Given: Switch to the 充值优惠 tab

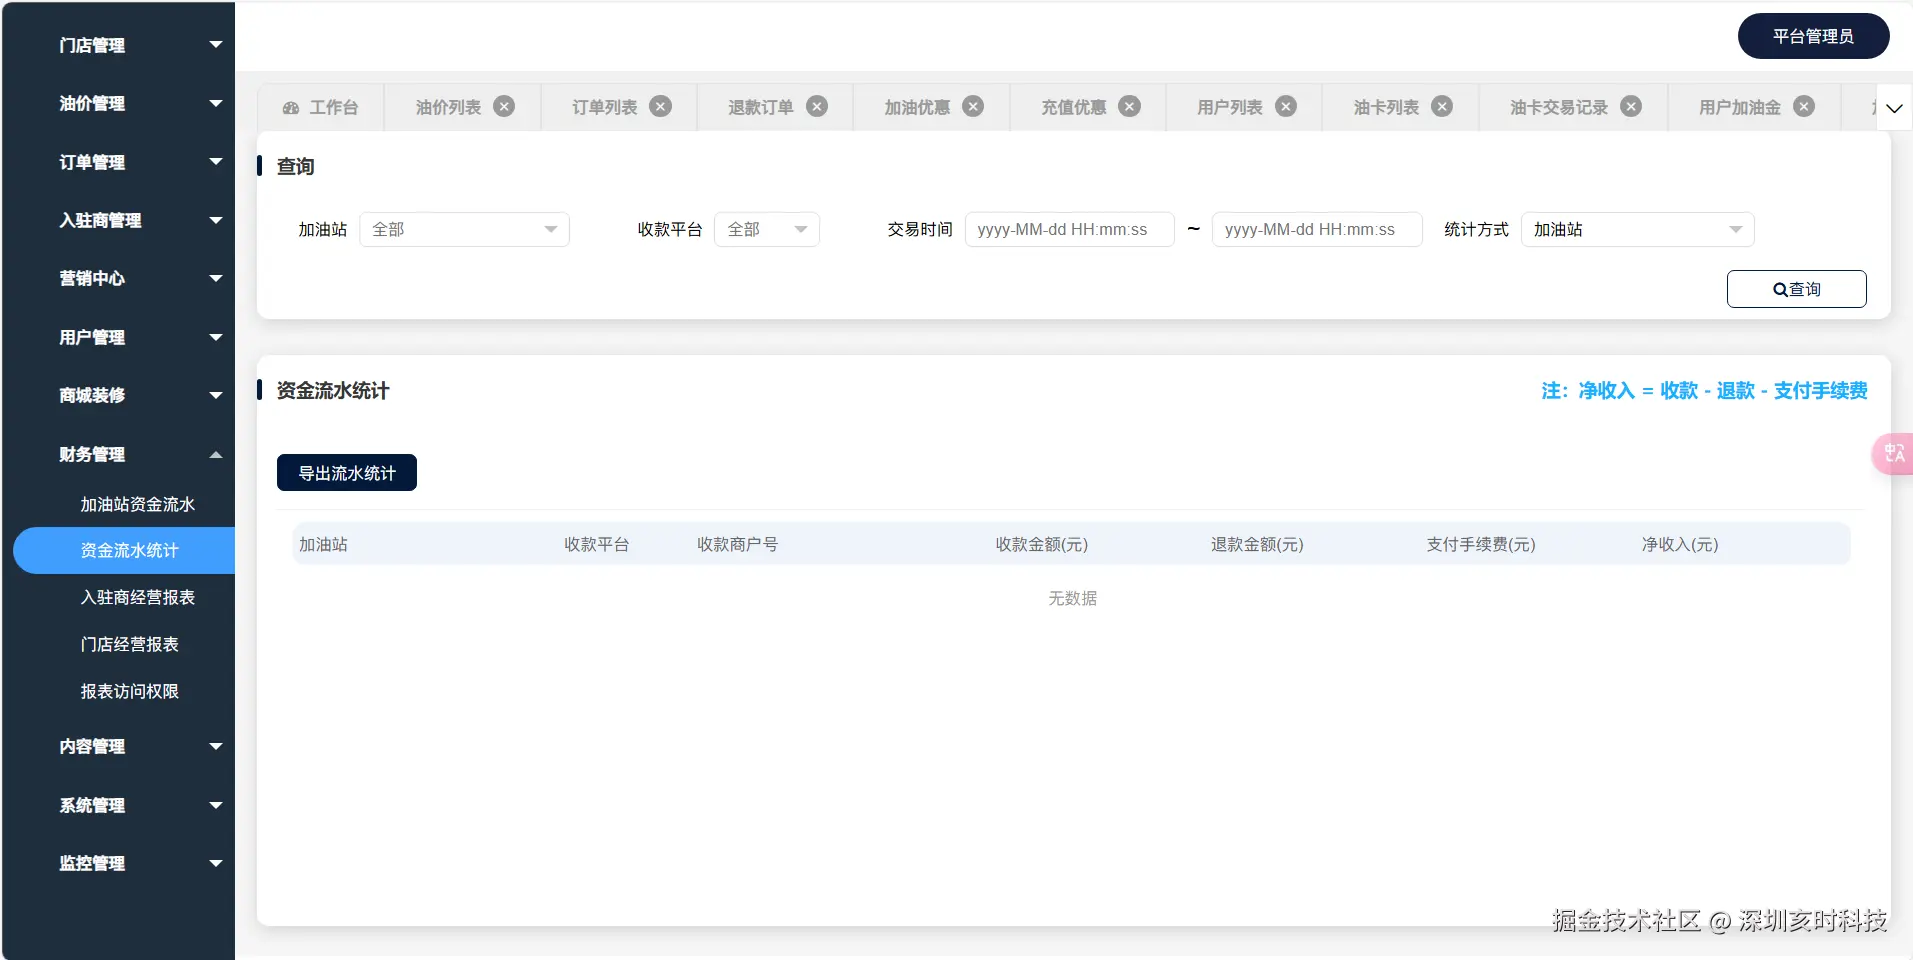Looking at the screenshot, I should coord(1074,108).
